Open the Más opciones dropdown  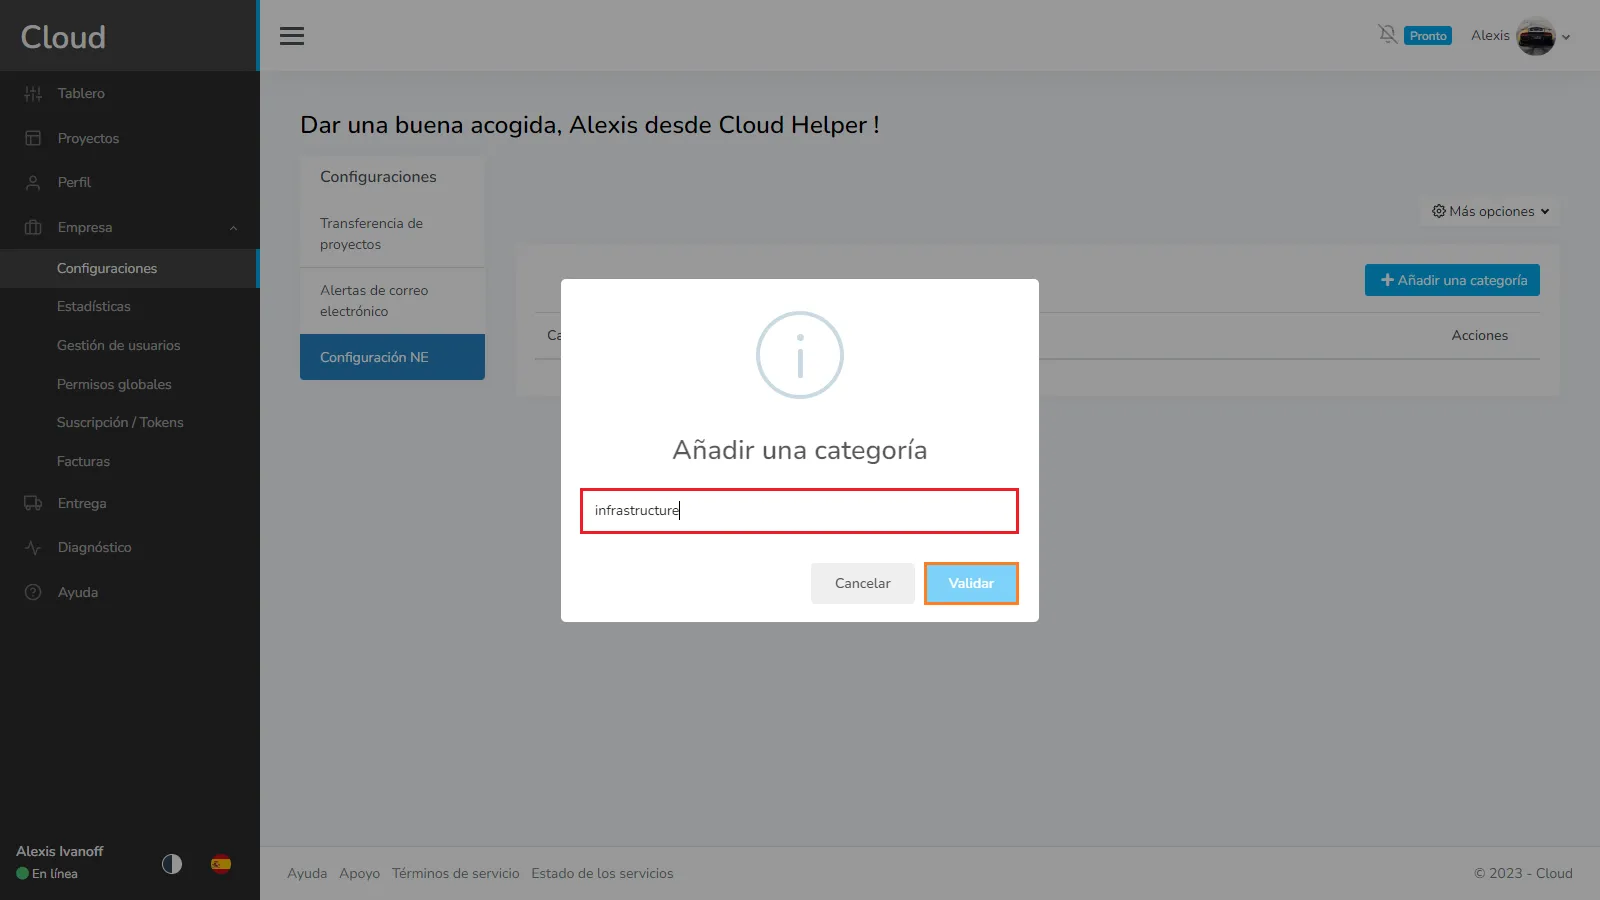(1490, 212)
